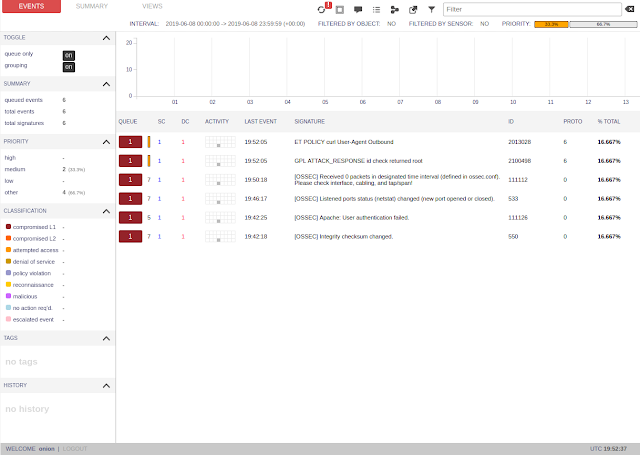
Task: Click activity grid for ET POLICY curl row
Action: 220,142
